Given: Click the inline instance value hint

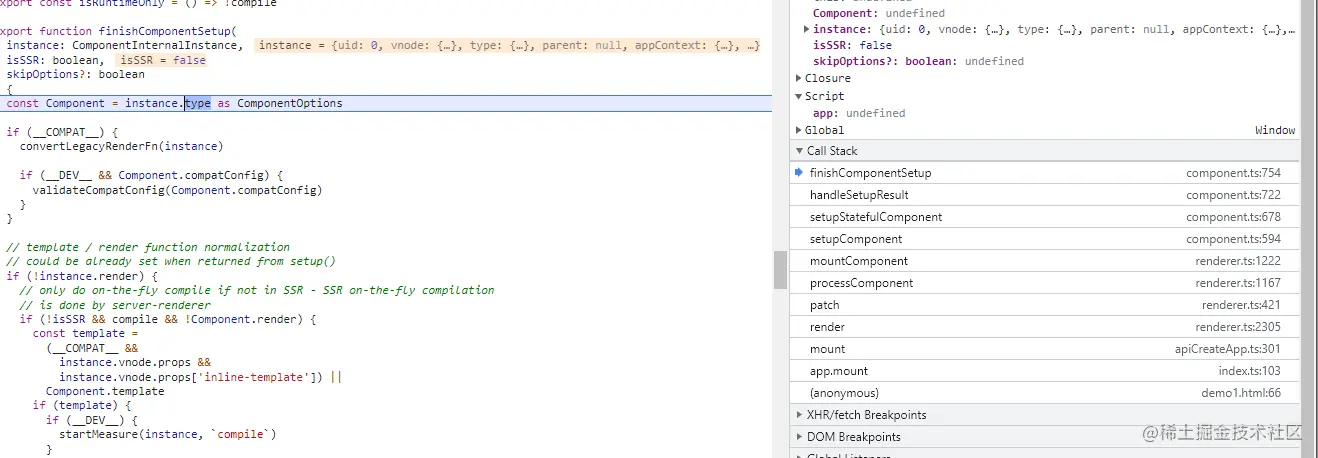Looking at the screenshot, I should point(508,45).
